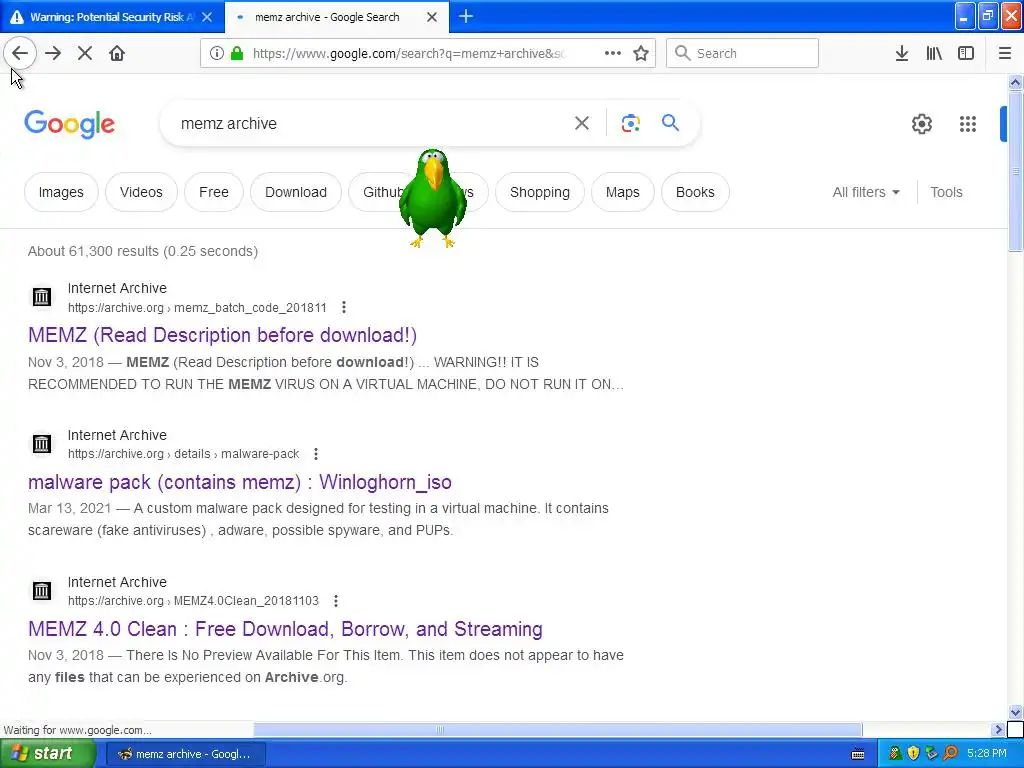
Task: Open options for malware-pack result
Action: click(316, 454)
